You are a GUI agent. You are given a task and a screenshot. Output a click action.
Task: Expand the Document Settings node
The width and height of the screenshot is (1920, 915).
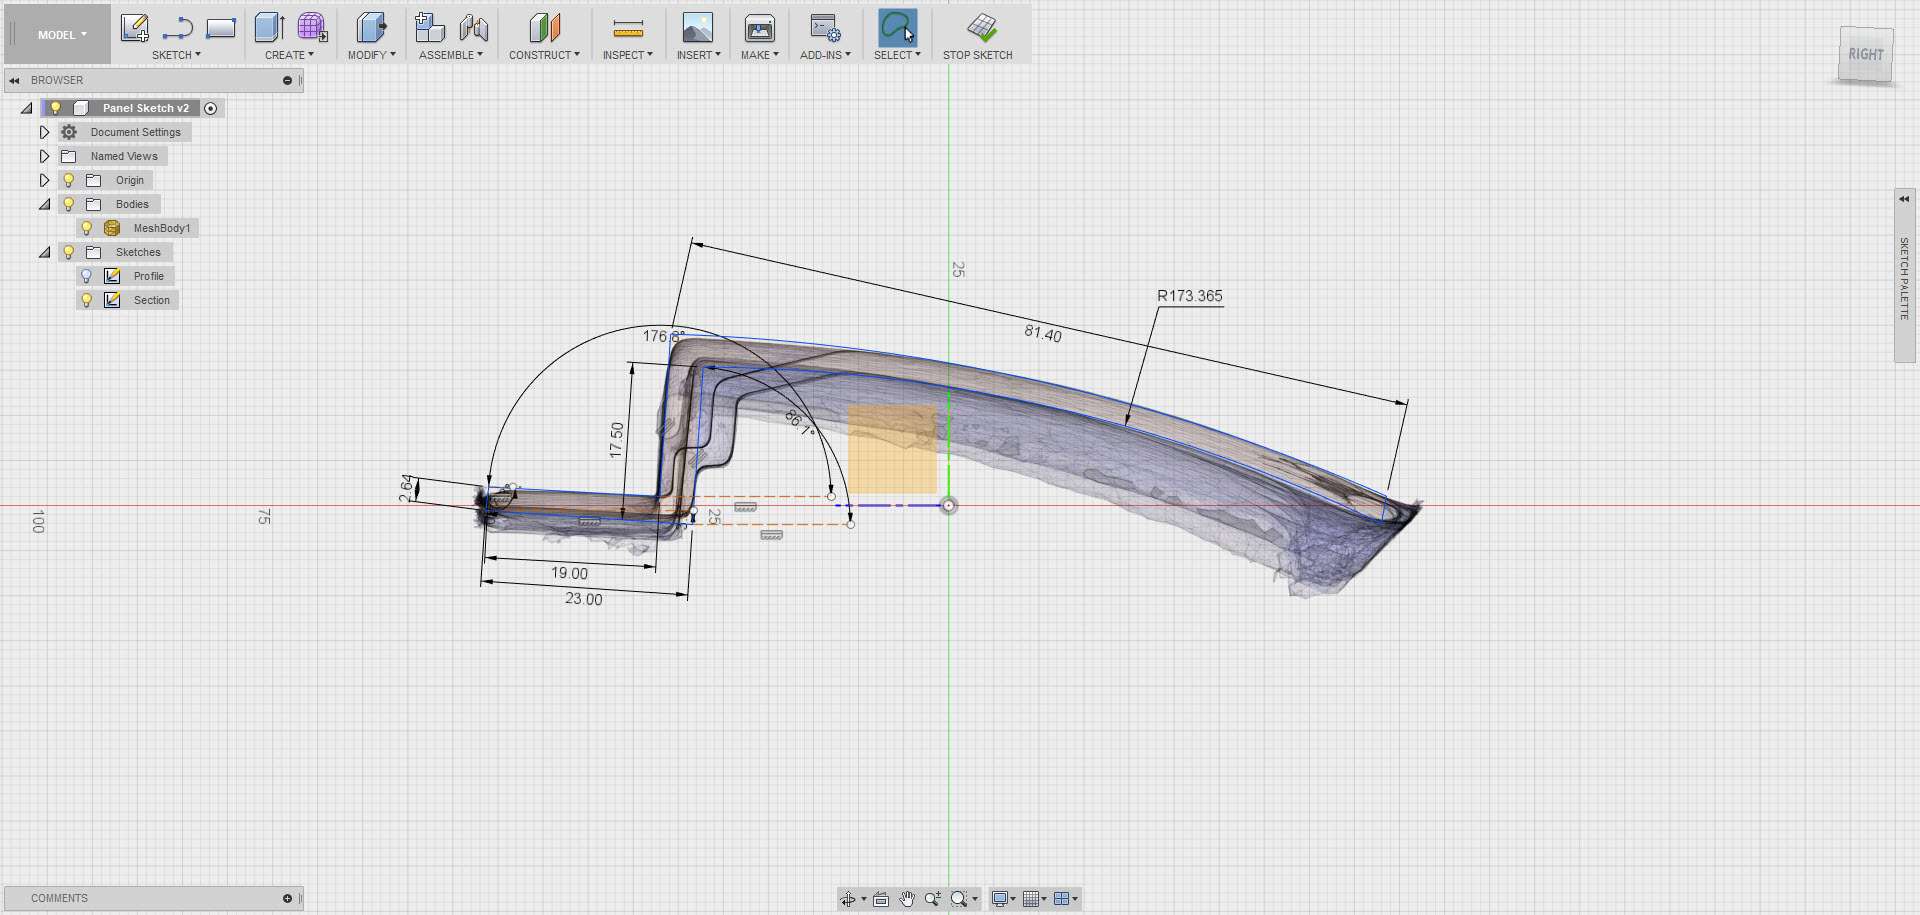44,132
